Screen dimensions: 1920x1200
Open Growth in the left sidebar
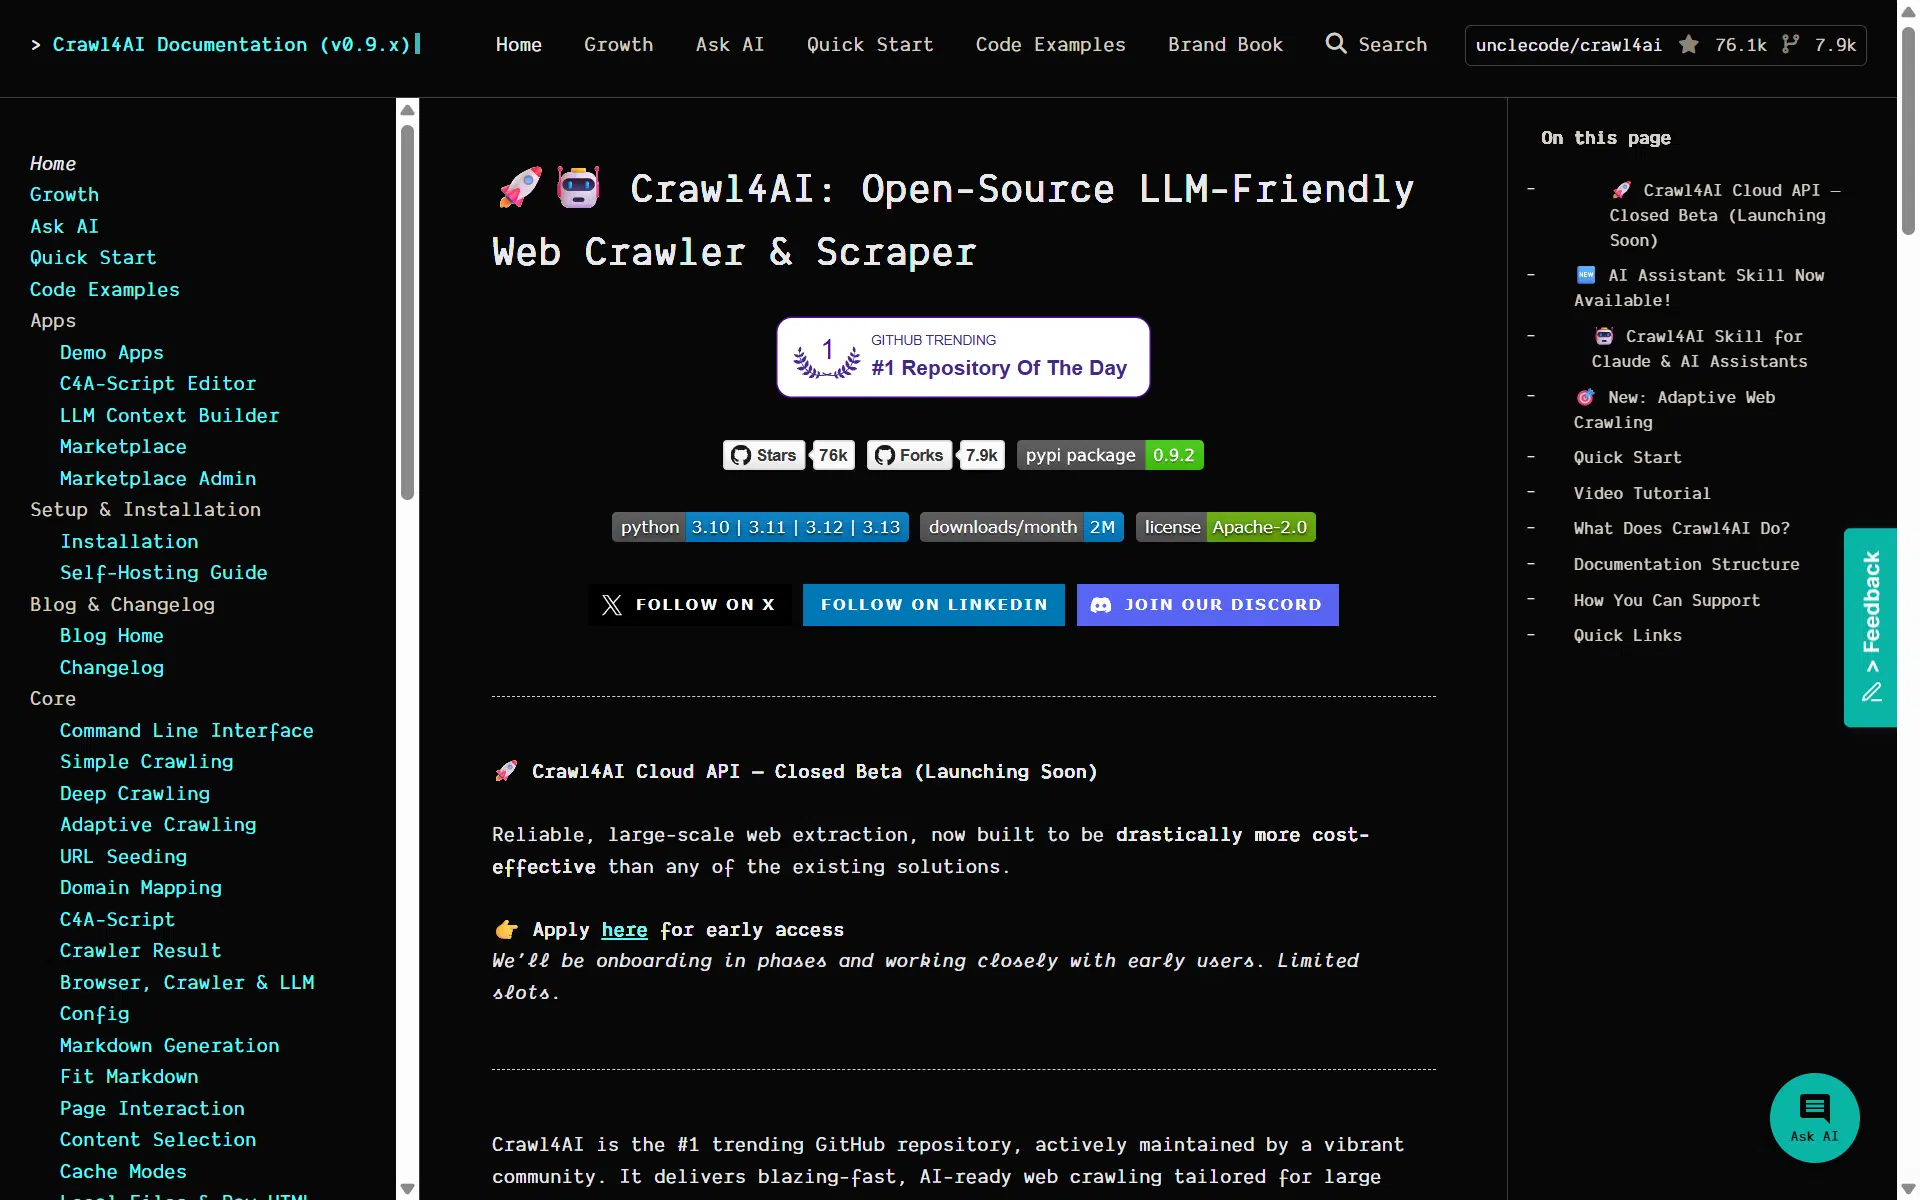[65, 195]
